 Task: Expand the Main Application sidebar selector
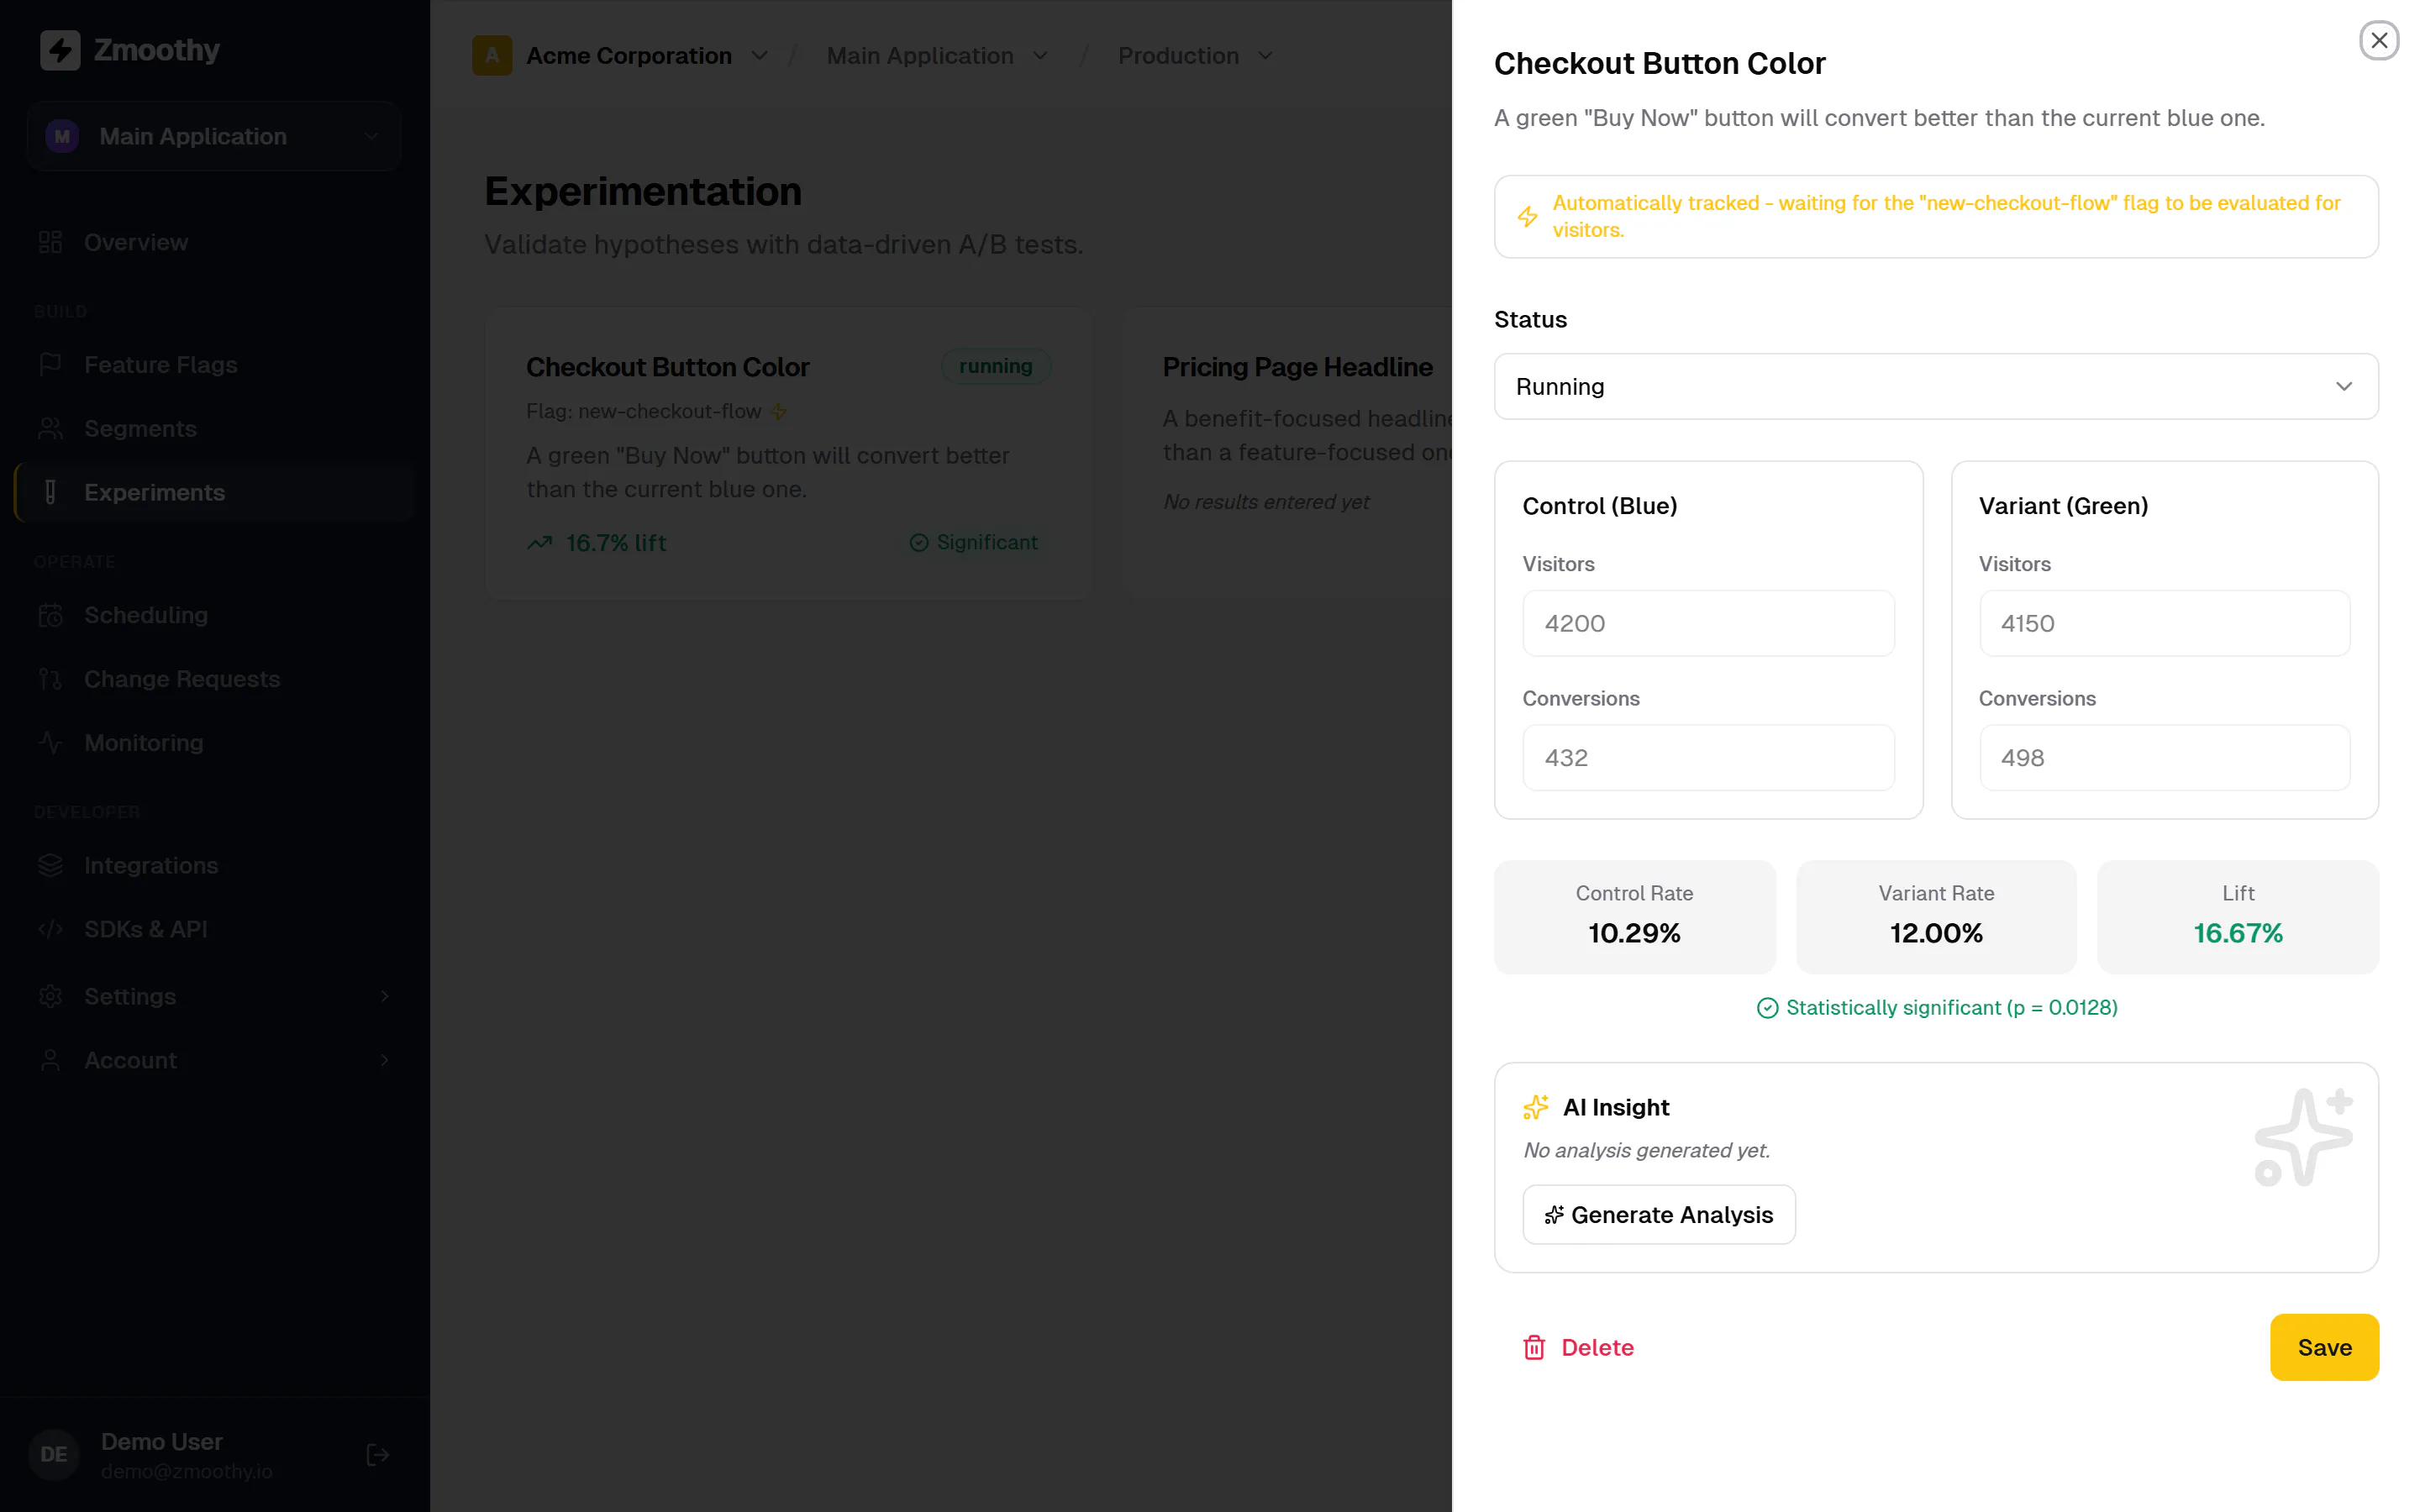(x=214, y=136)
